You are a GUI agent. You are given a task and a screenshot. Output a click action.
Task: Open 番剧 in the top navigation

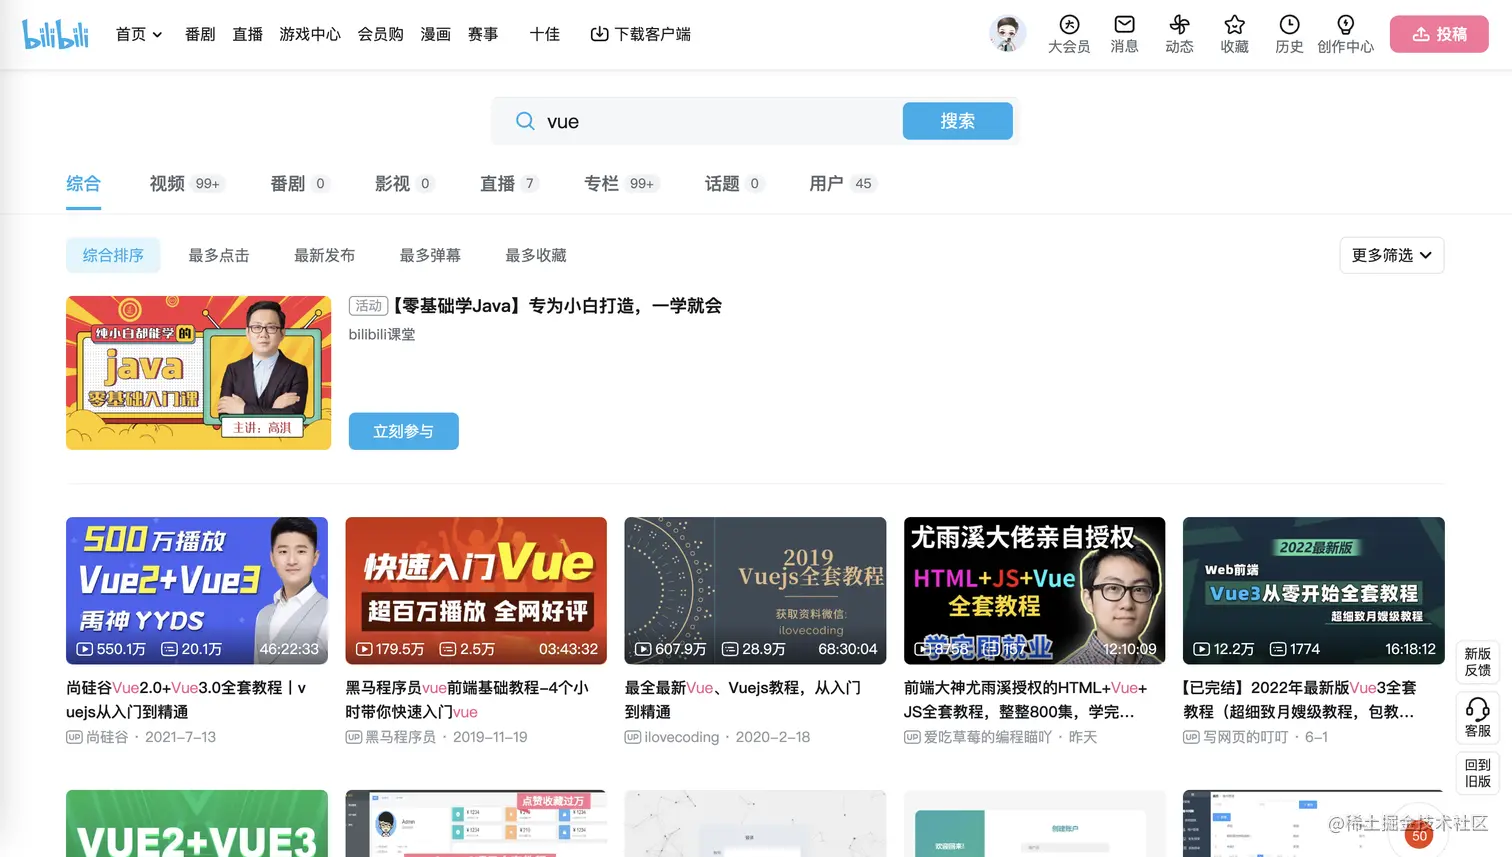click(x=200, y=34)
